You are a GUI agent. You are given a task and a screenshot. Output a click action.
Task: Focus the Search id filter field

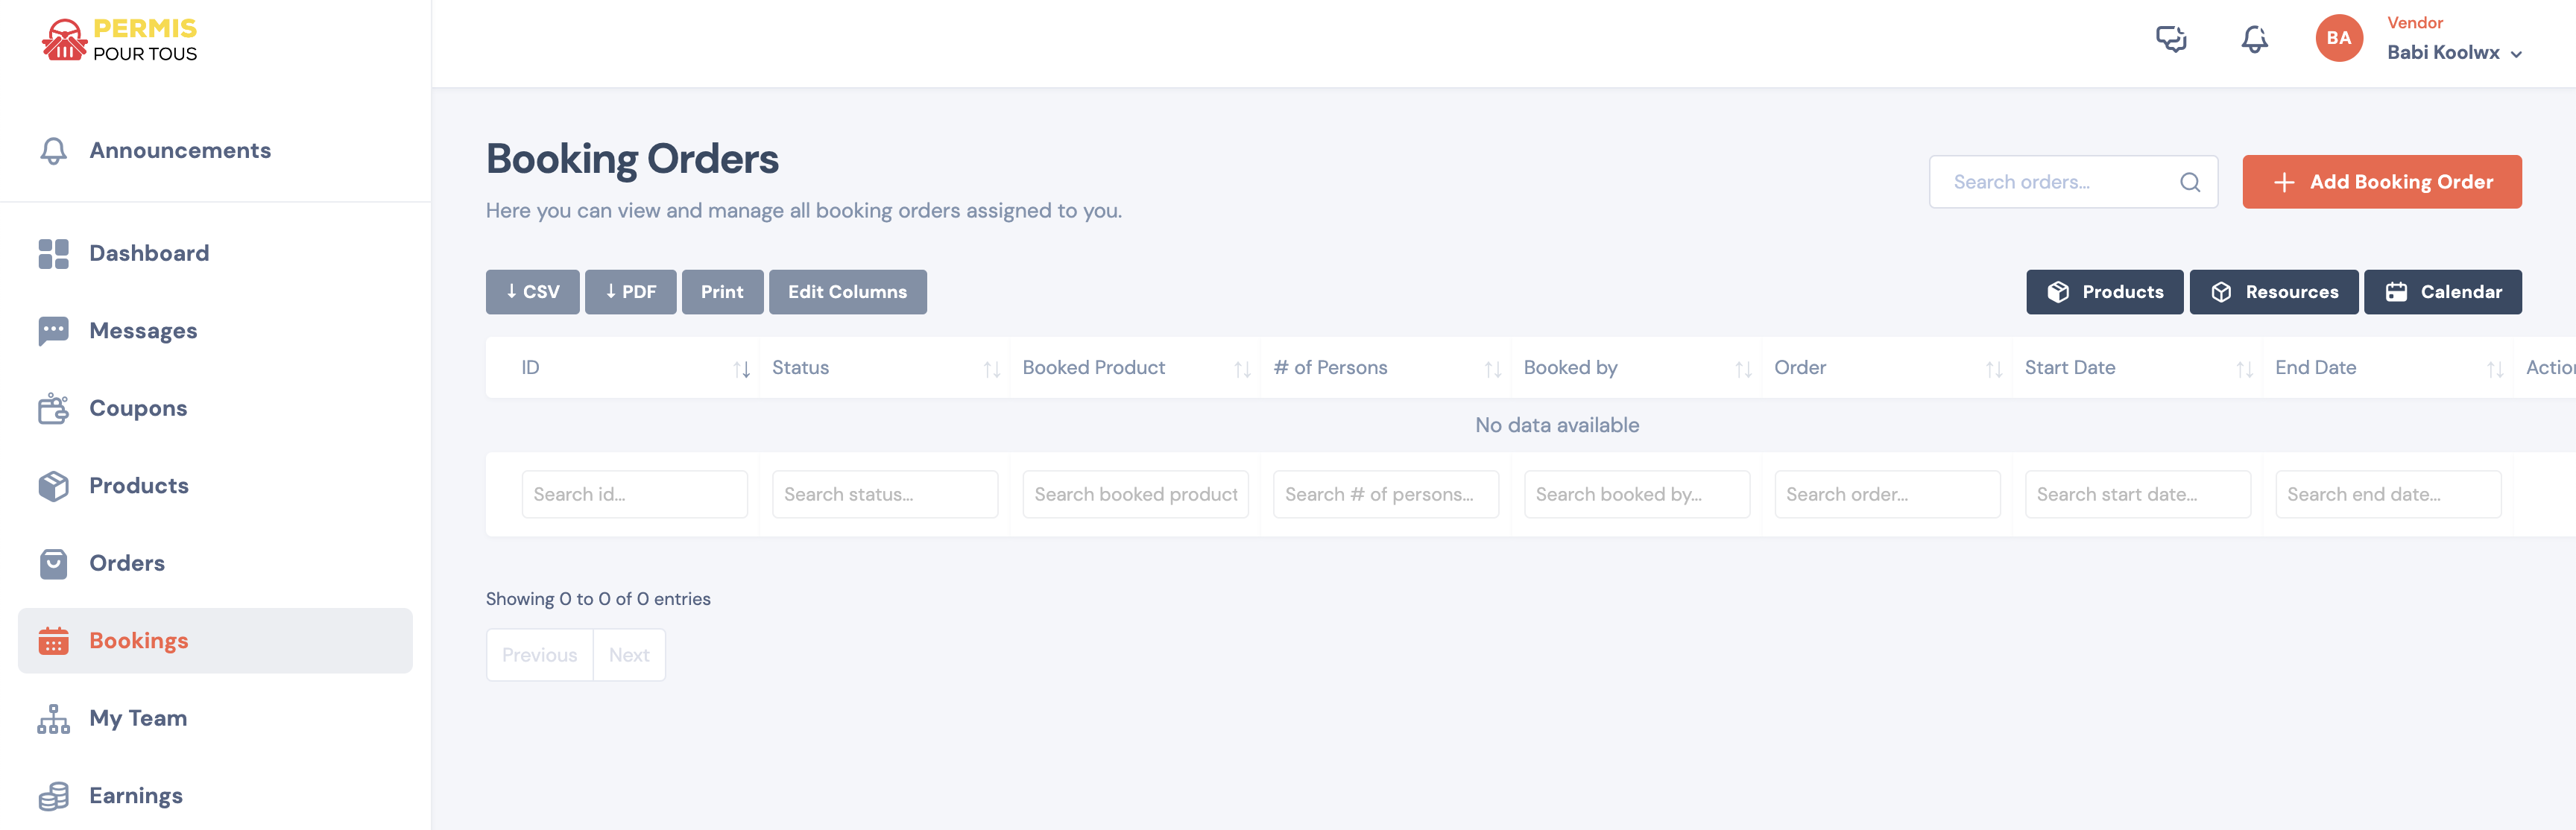(634, 494)
